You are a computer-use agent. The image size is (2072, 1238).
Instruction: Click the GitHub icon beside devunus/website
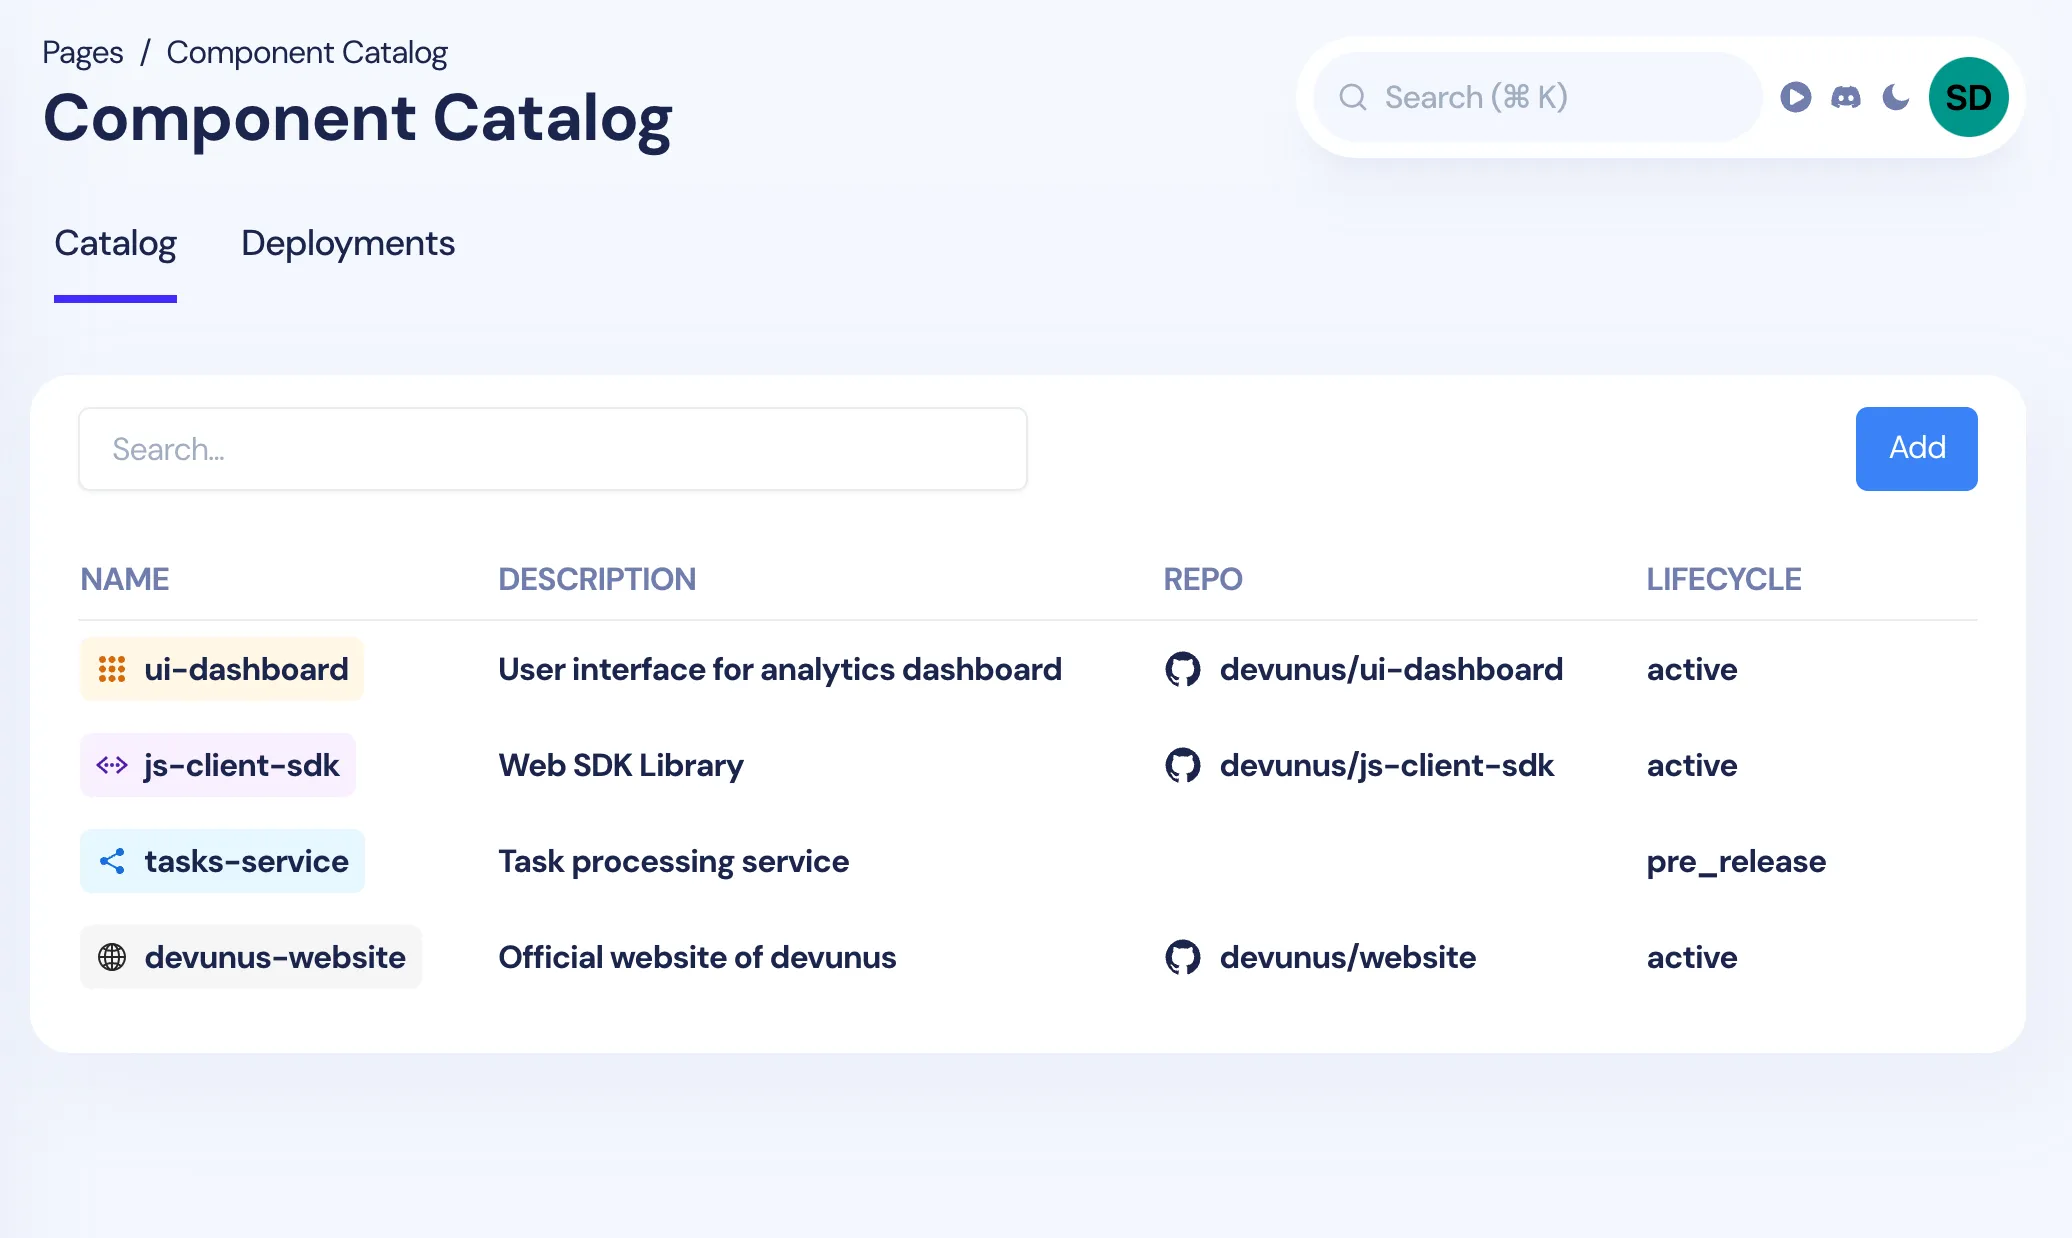(1183, 957)
